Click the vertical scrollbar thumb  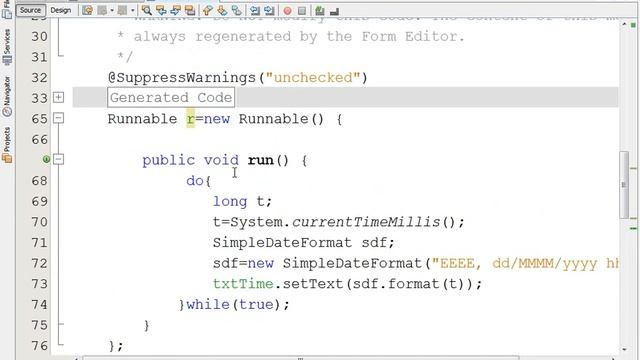(624, 184)
